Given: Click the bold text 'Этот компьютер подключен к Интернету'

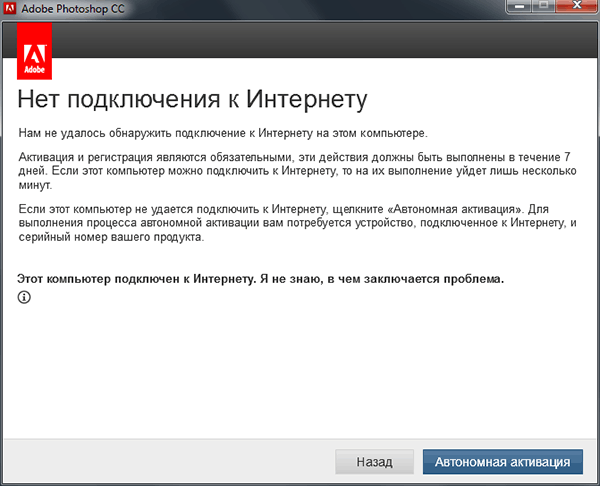Looking at the screenshot, I should 136,279.
